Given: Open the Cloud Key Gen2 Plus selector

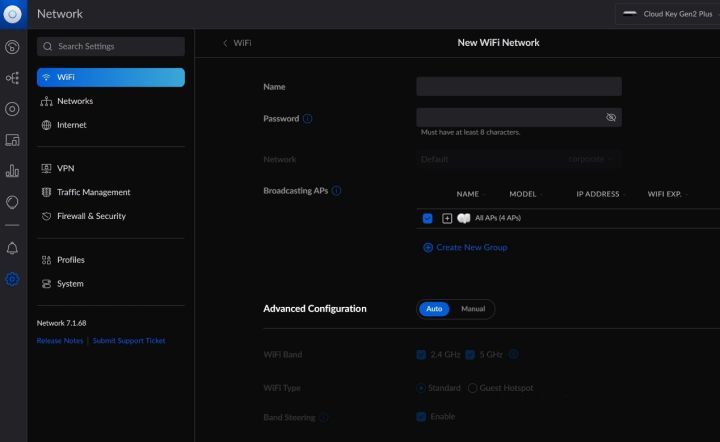Looking at the screenshot, I should (x=668, y=14).
